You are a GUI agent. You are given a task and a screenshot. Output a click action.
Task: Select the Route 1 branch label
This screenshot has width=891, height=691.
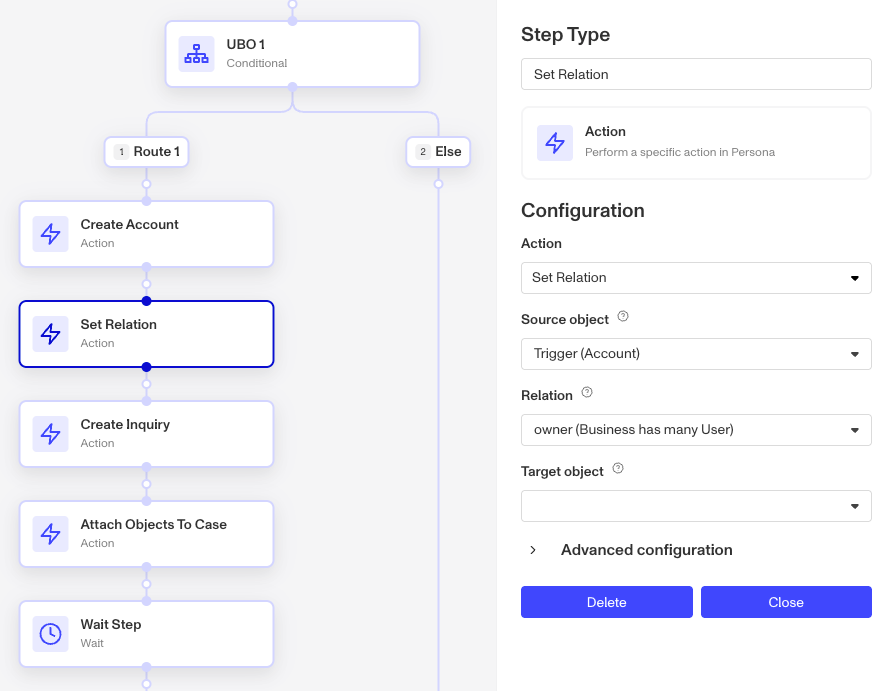[x=147, y=152]
